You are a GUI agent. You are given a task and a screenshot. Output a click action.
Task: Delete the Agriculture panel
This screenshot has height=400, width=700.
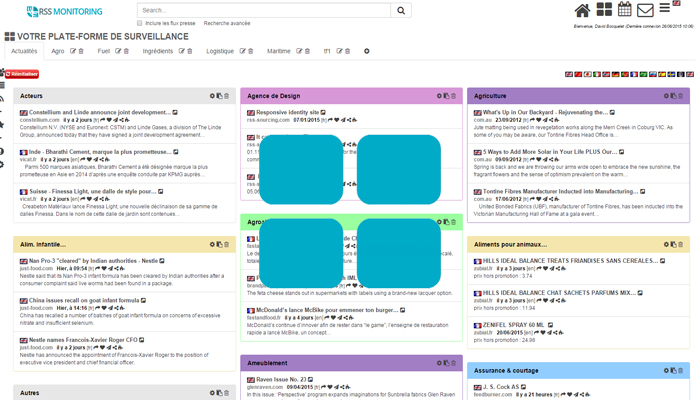[680, 96]
